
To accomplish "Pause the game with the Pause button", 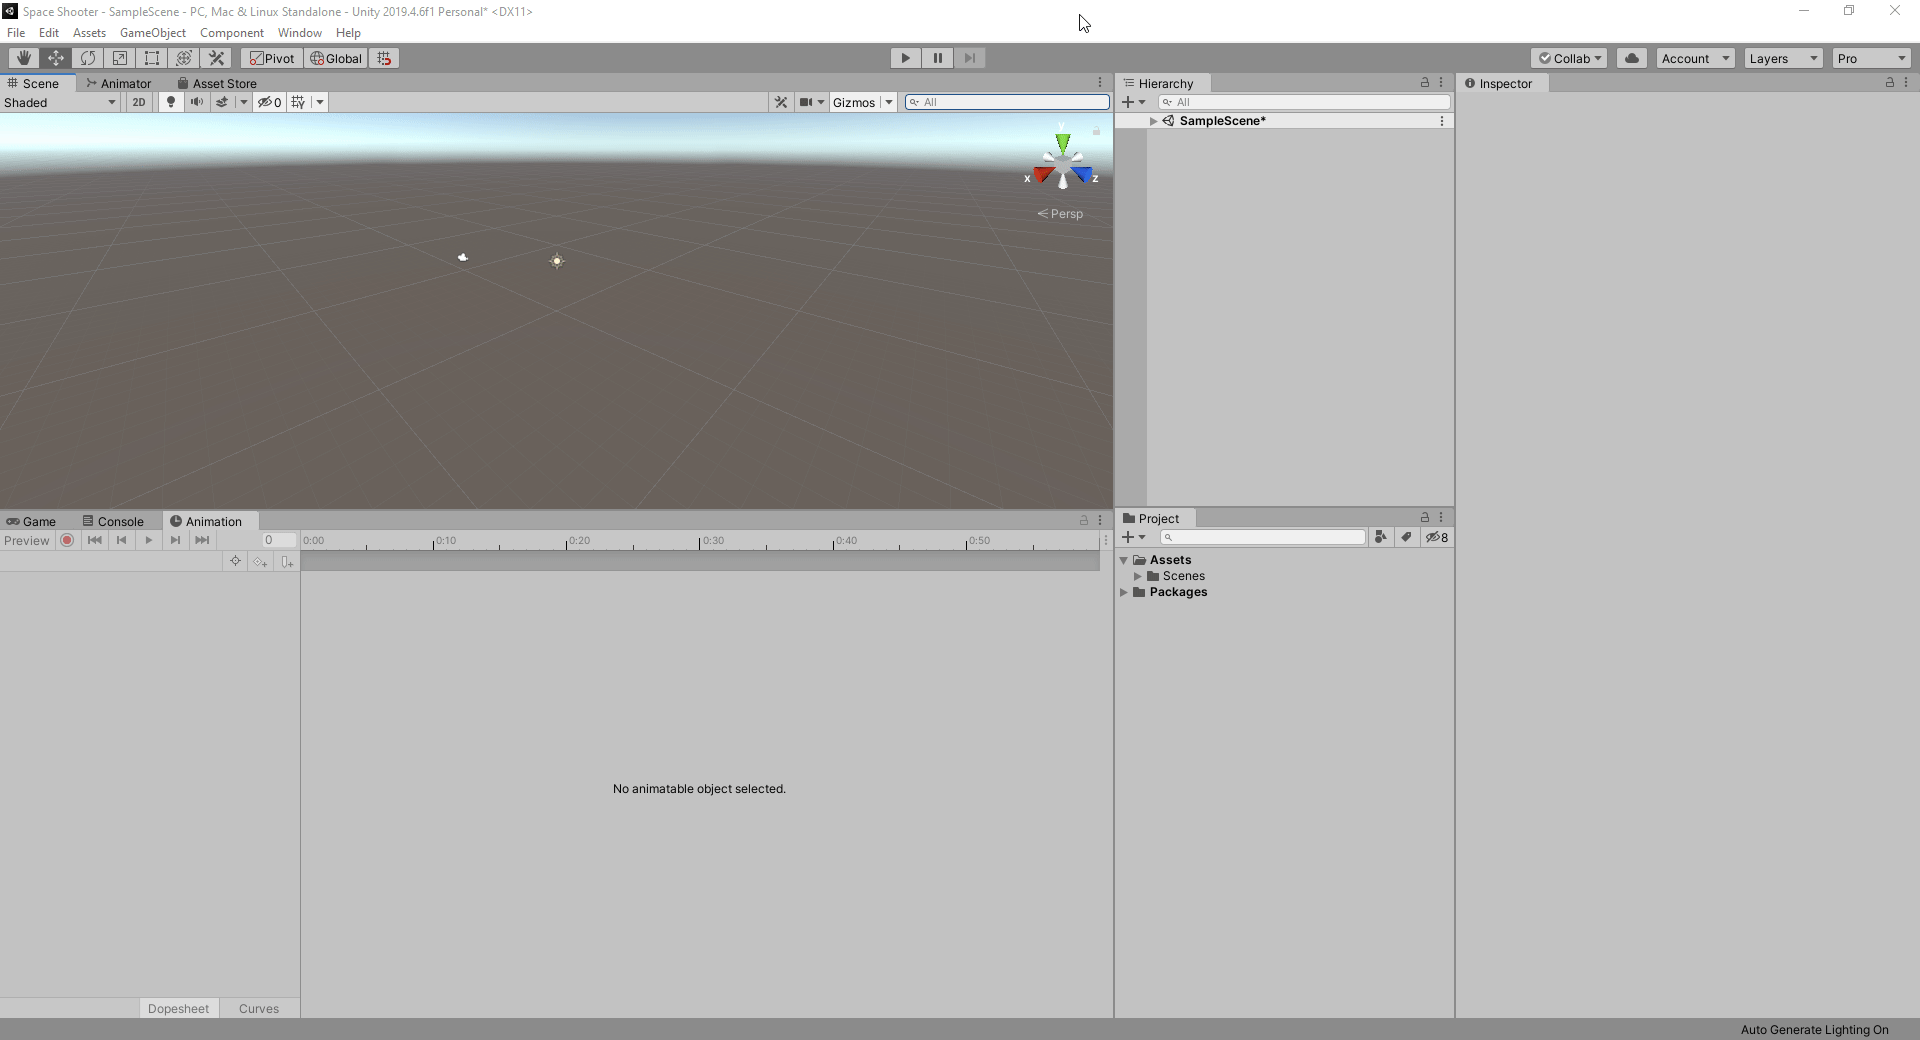I will tap(938, 58).
